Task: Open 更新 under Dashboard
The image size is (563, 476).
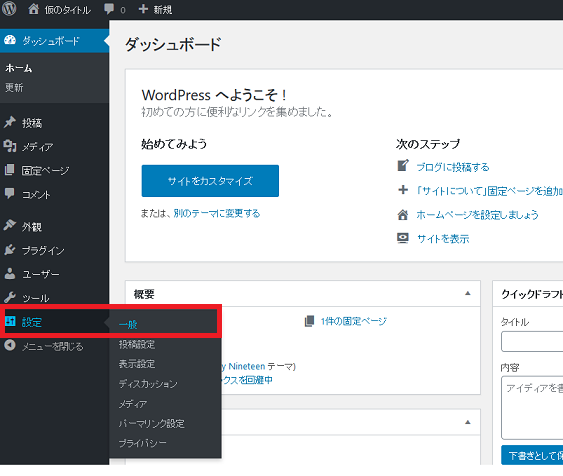Action: click(x=14, y=87)
